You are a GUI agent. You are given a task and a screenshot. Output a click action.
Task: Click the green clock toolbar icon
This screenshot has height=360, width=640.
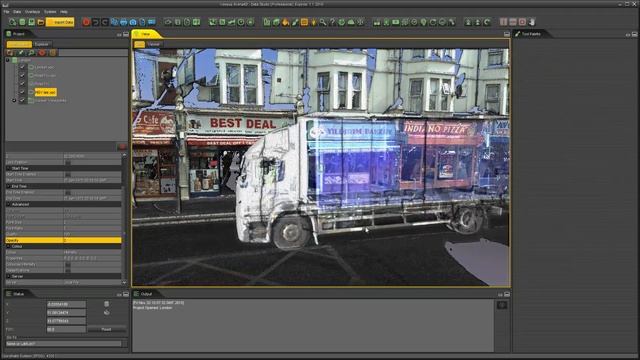pos(241,22)
